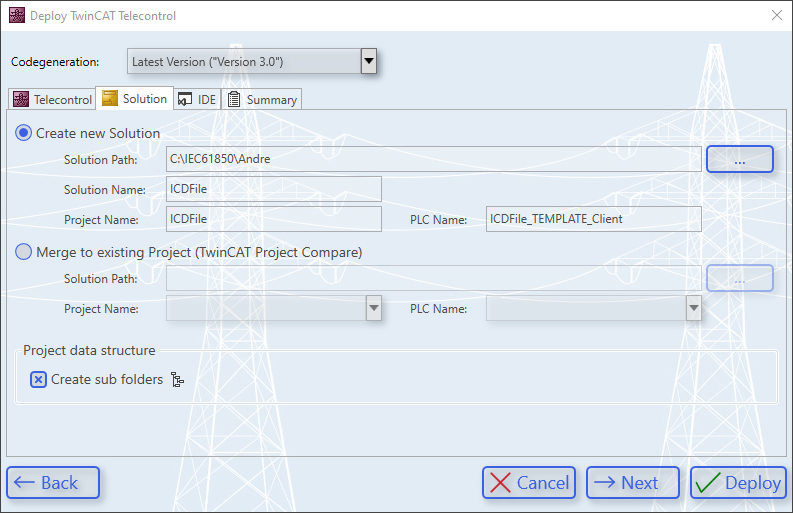Toggle the Create sub folders checkbox
The height and width of the screenshot is (513, 793).
click(x=38, y=379)
